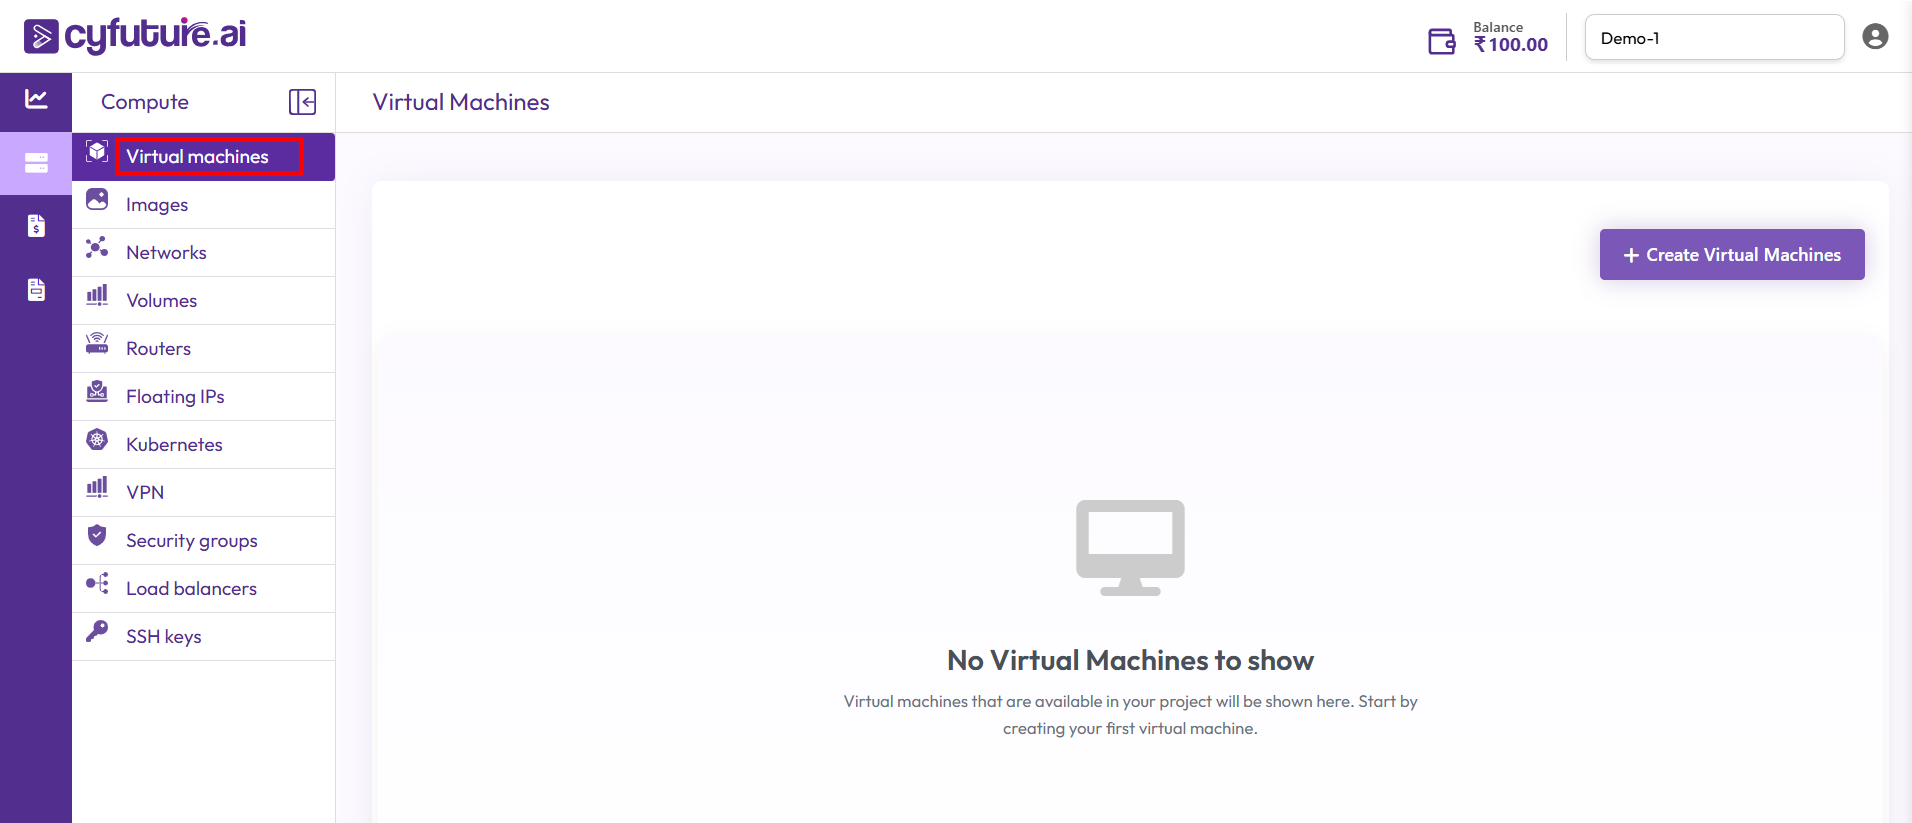Open the Images menu item
The height and width of the screenshot is (823, 1912).
point(157,205)
